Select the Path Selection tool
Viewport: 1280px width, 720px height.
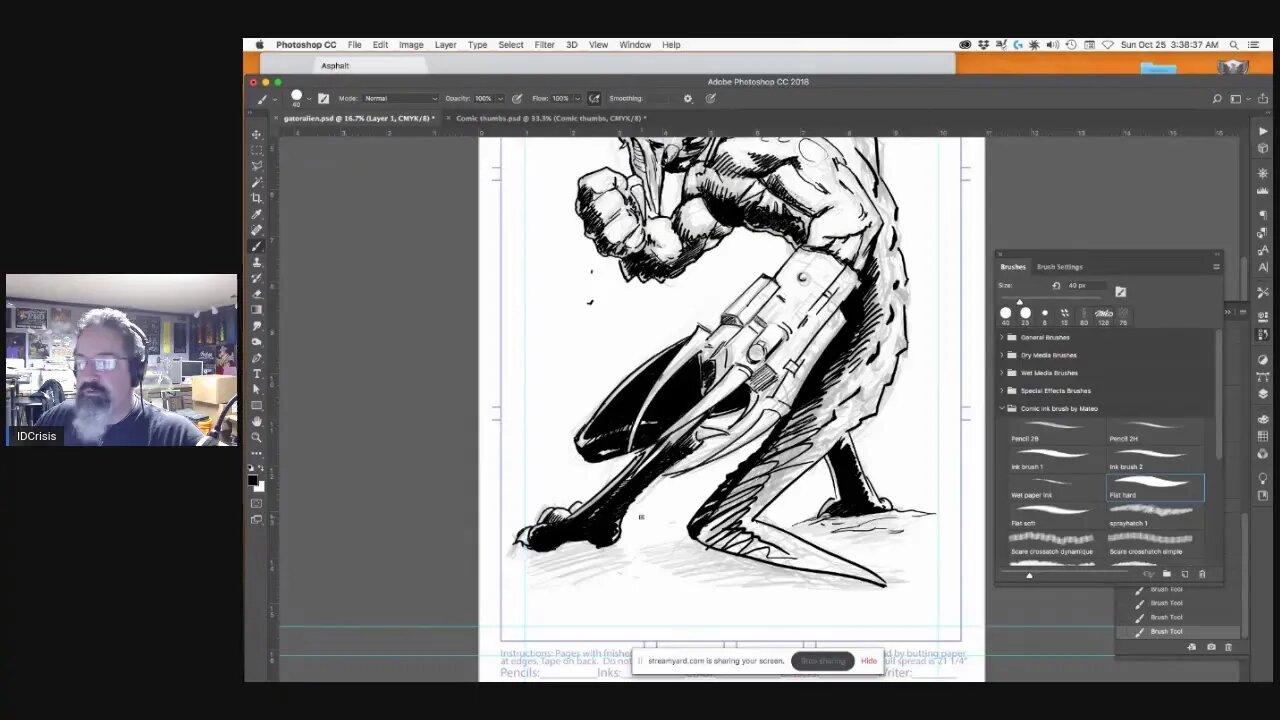click(257, 389)
